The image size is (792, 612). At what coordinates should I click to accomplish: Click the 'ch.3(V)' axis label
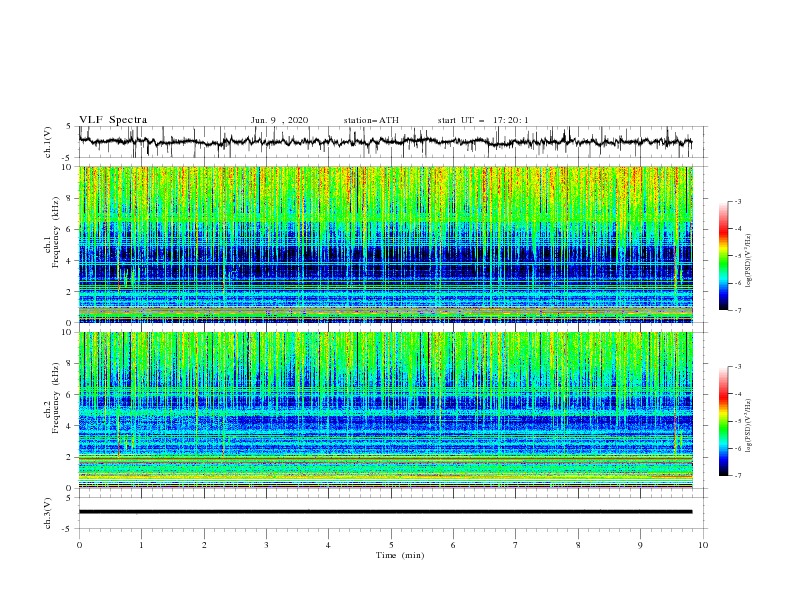tap(48, 513)
